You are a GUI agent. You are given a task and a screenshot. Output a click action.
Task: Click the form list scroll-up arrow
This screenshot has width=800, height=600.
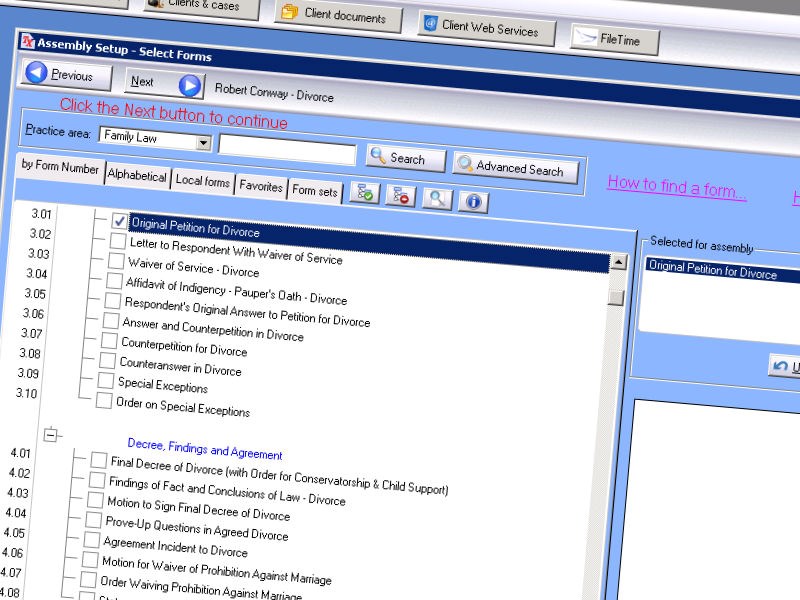click(x=618, y=262)
